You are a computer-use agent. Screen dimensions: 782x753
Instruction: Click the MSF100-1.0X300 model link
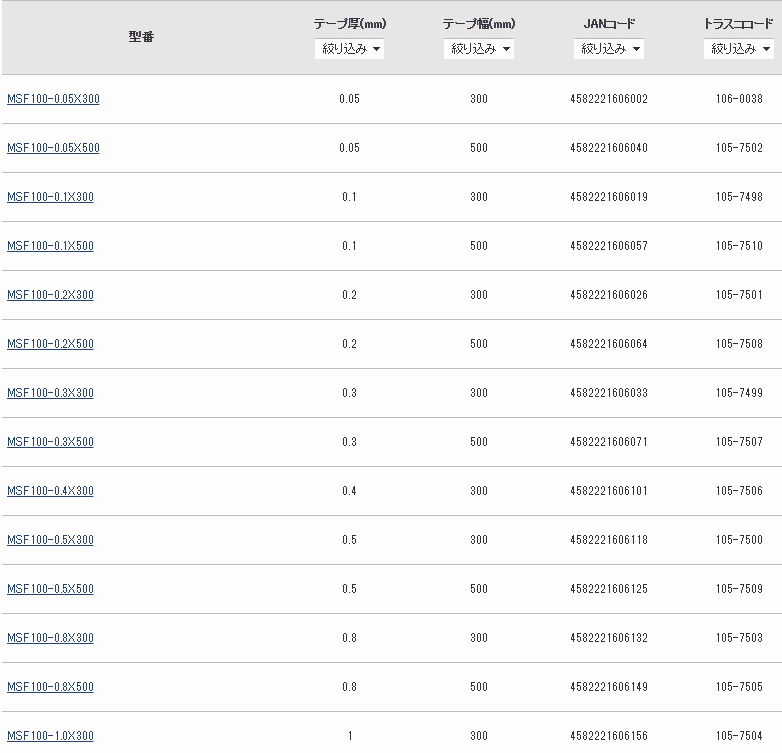[x=50, y=736]
